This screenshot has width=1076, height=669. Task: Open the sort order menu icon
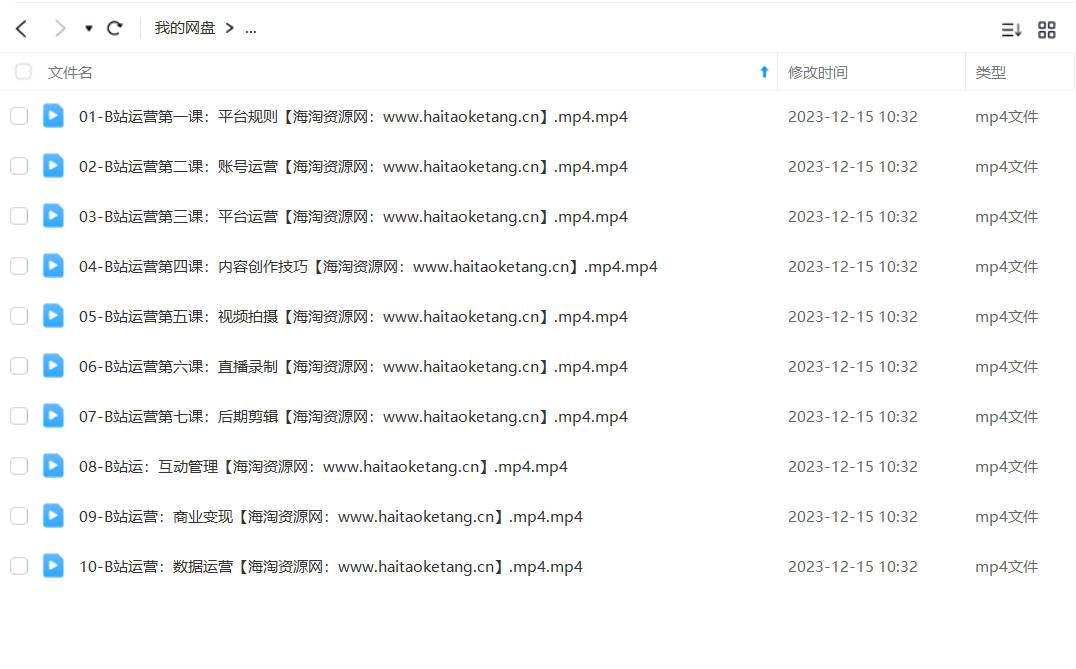click(x=1011, y=30)
